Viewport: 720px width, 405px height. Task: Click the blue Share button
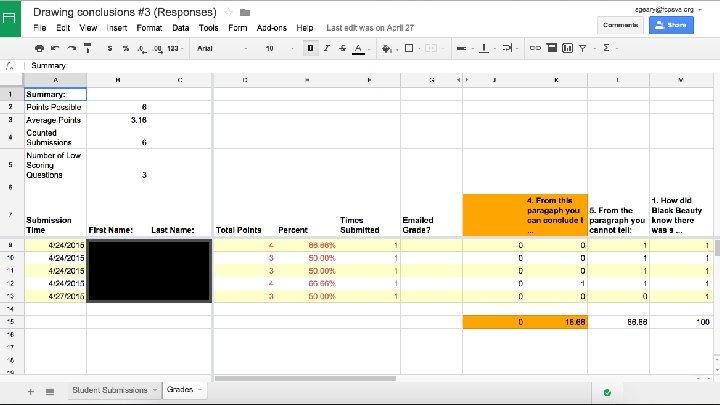point(671,25)
